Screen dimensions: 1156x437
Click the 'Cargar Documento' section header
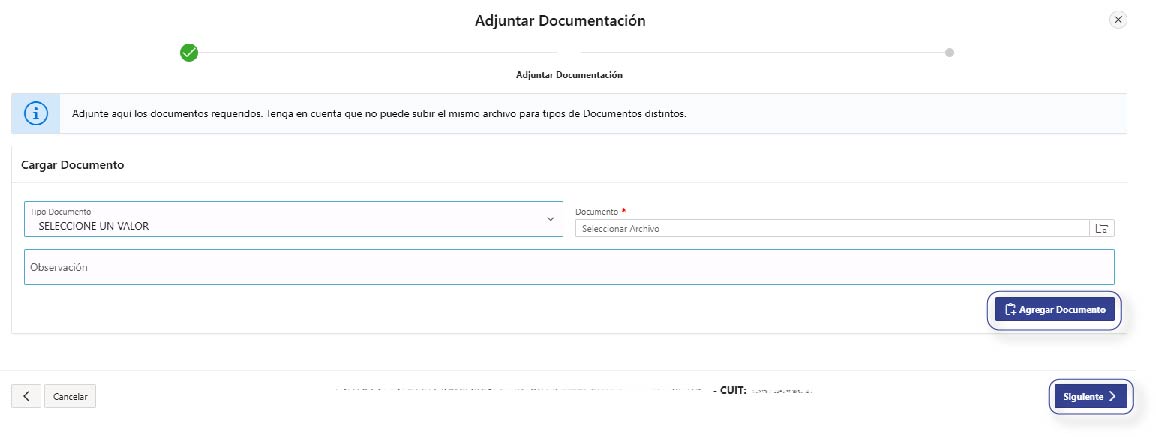click(x=73, y=165)
